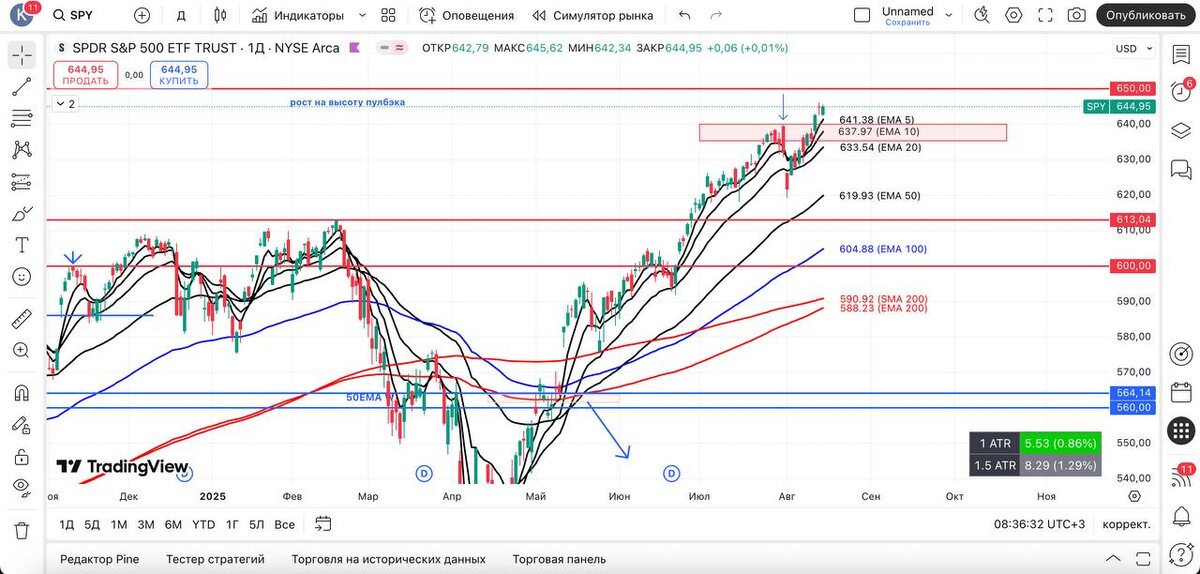
Task: Open candlestick chart type menu
Action: pyautogui.click(x=221, y=15)
